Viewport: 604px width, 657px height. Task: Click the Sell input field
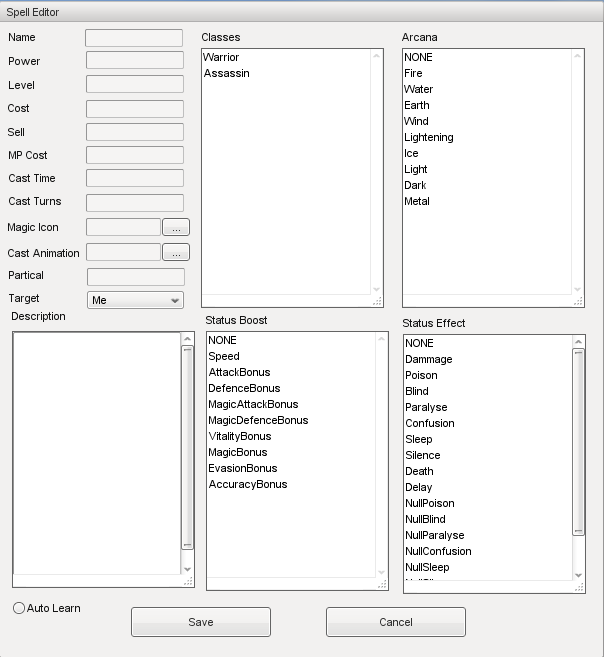135,132
